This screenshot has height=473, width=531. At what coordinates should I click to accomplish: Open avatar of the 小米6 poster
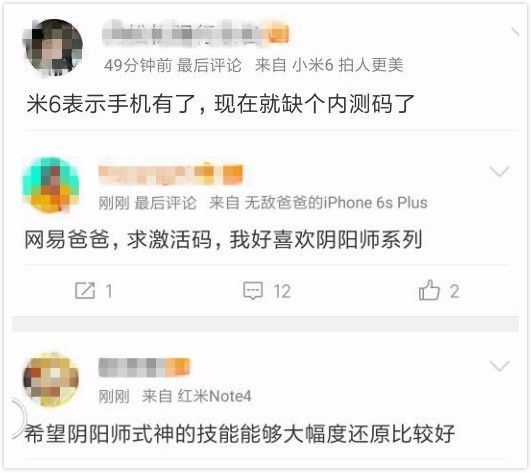pyautogui.click(x=53, y=47)
